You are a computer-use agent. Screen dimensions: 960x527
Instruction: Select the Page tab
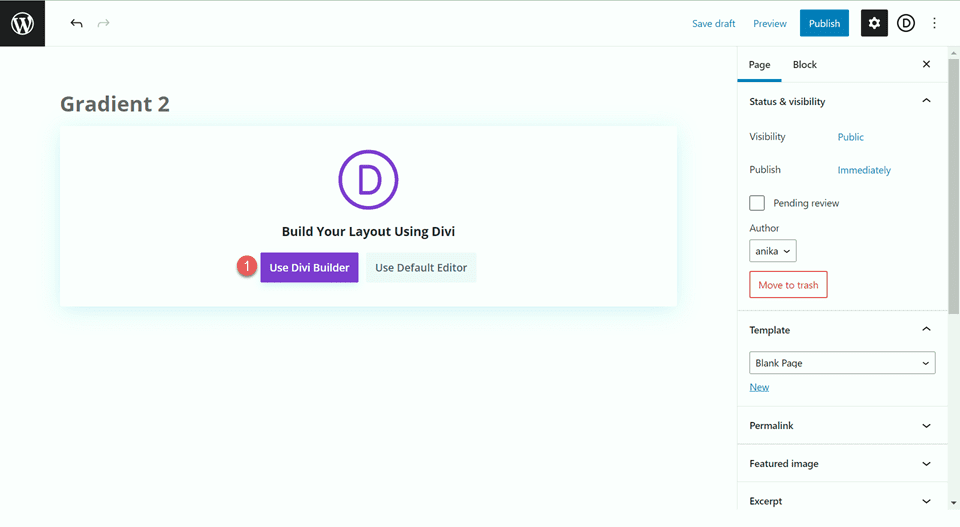tap(759, 65)
